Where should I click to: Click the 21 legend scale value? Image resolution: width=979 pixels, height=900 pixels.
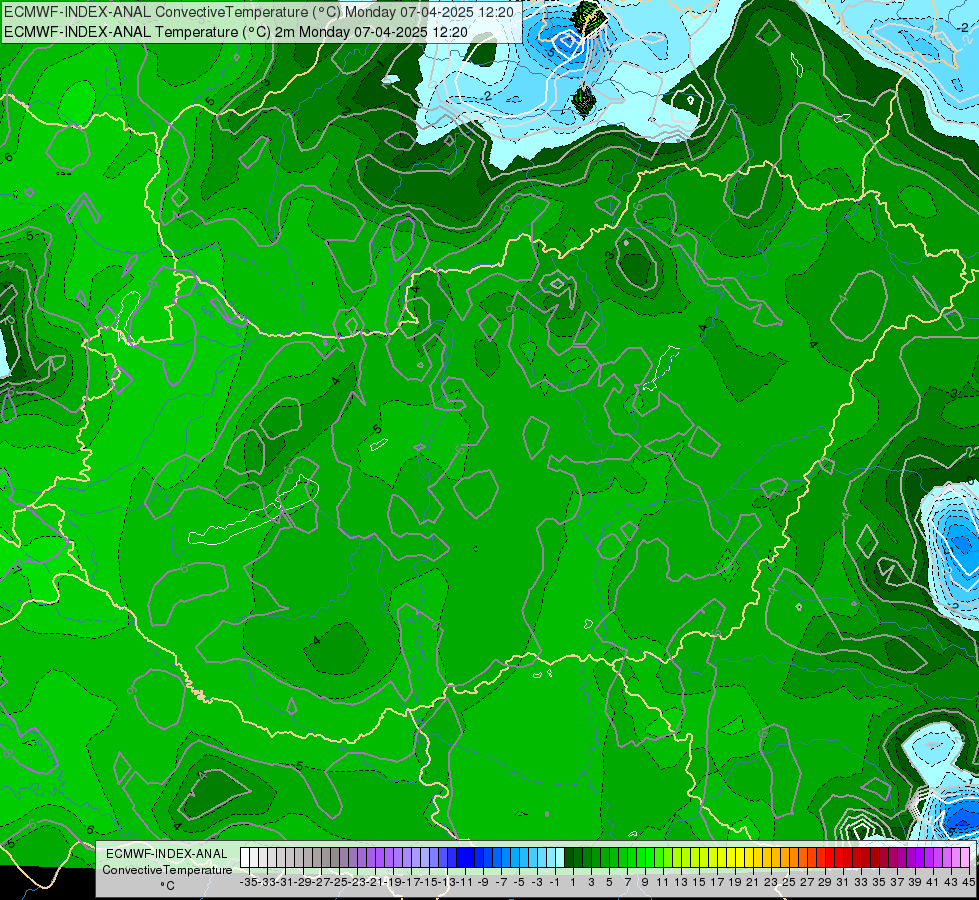(752, 882)
